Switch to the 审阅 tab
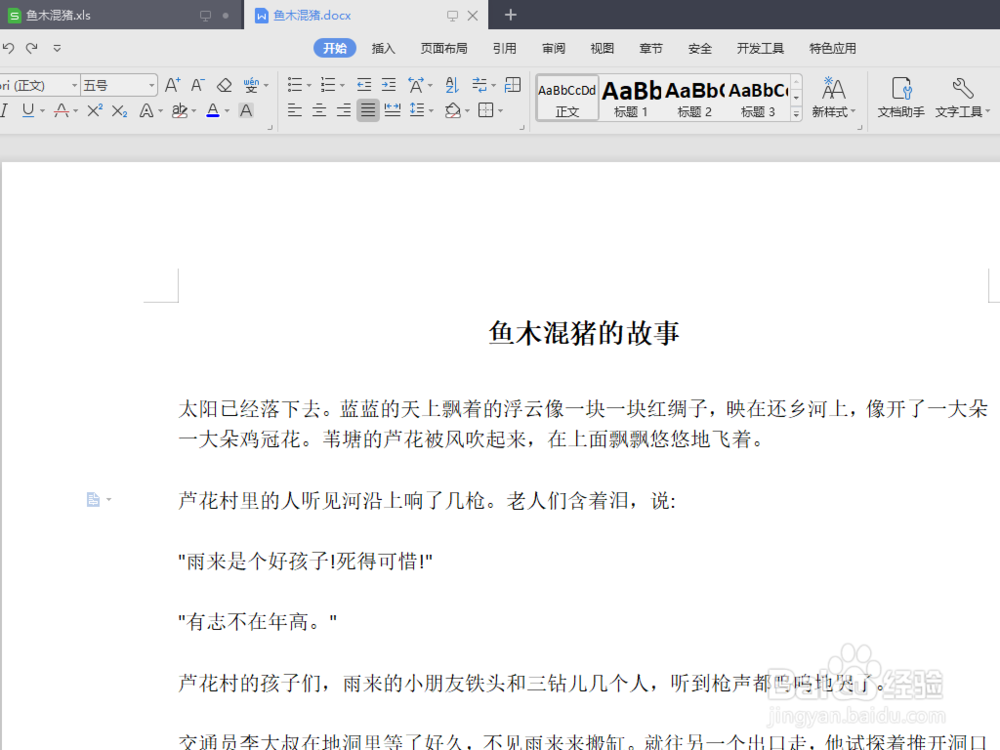Viewport: 1000px width, 750px height. [x=554, y=48]
